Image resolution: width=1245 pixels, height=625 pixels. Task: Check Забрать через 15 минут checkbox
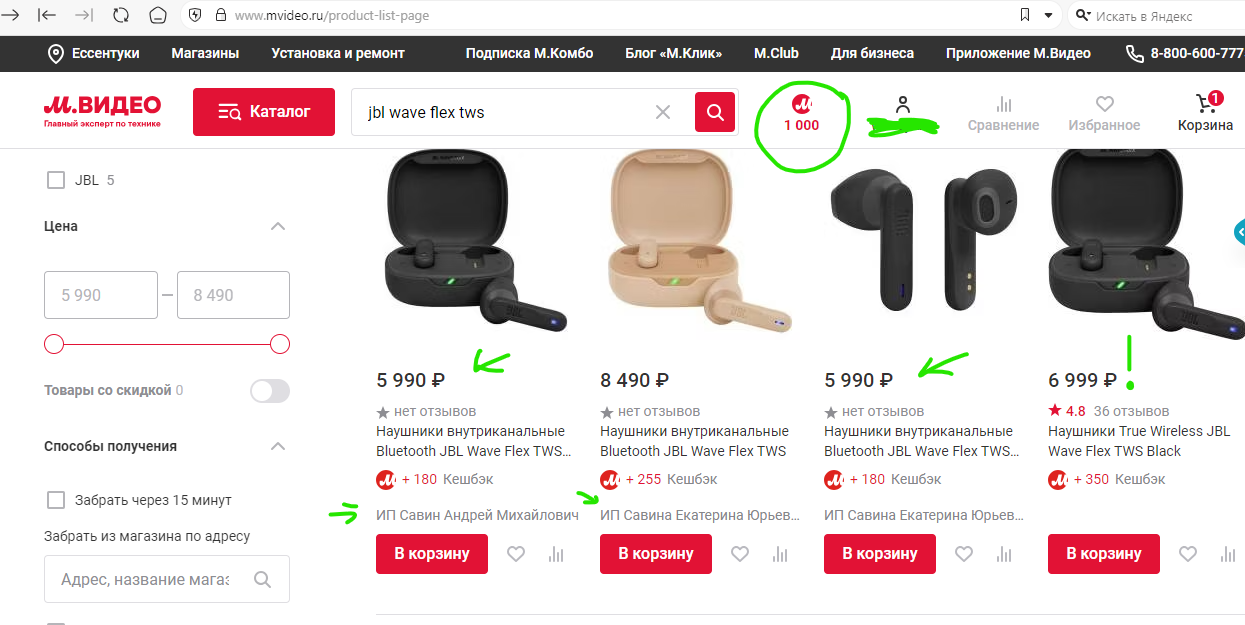point(56,500)
